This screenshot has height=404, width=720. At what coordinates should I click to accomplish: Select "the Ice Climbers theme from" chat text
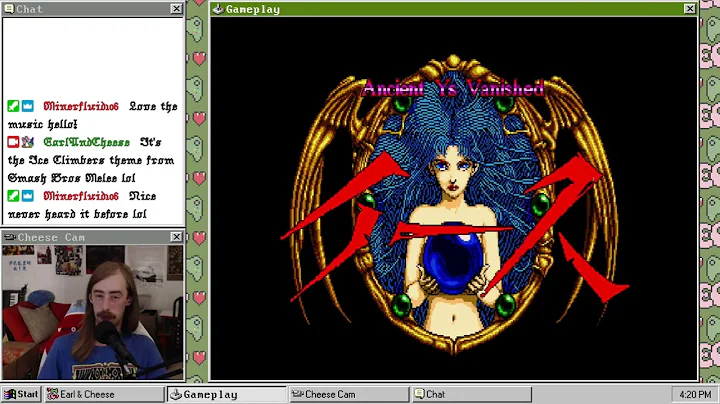click(91, 160)
